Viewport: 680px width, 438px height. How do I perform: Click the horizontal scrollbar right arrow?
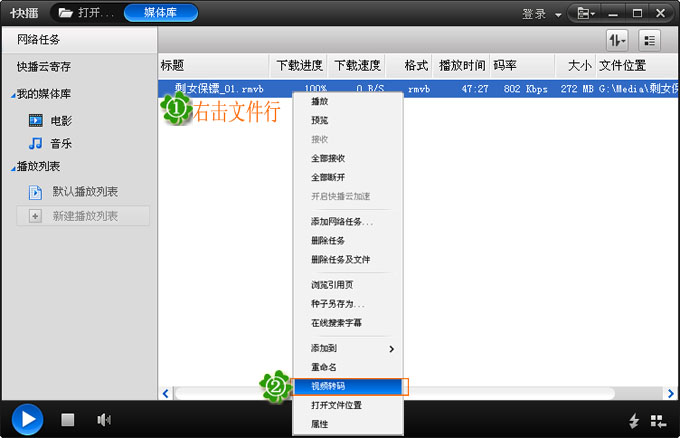(670, 393)
